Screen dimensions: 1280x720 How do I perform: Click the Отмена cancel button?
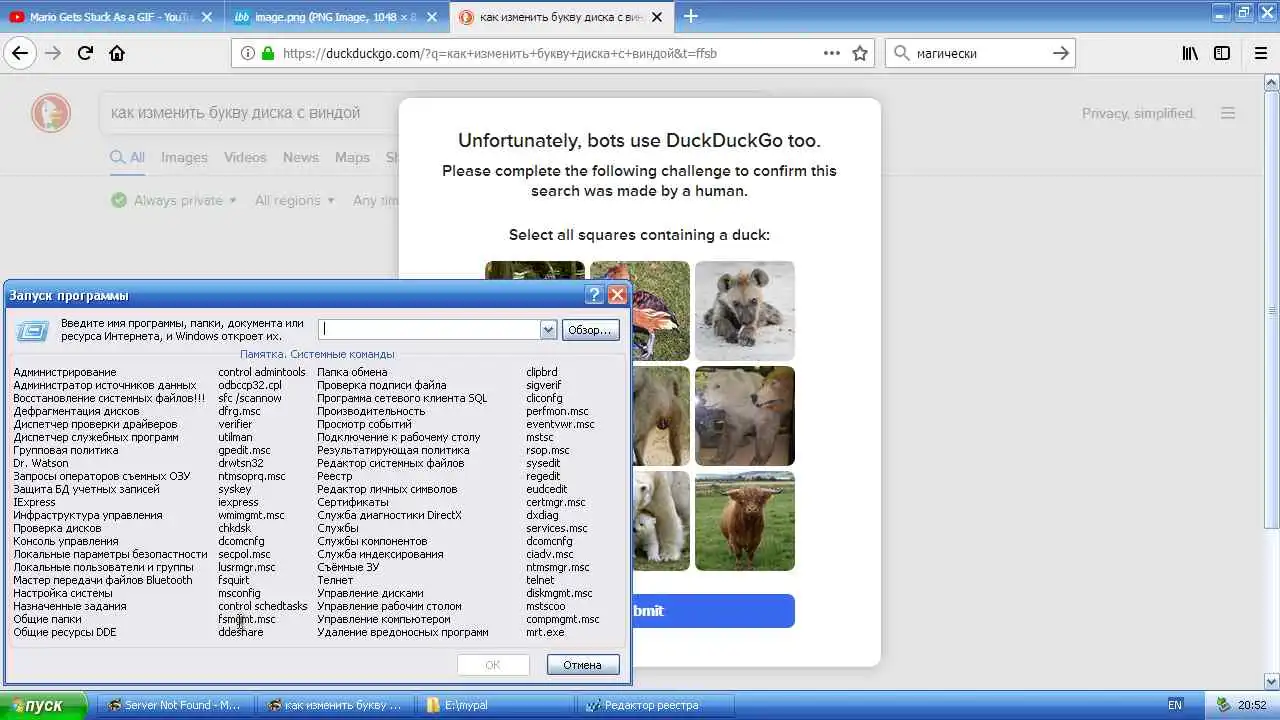[583, 665]
